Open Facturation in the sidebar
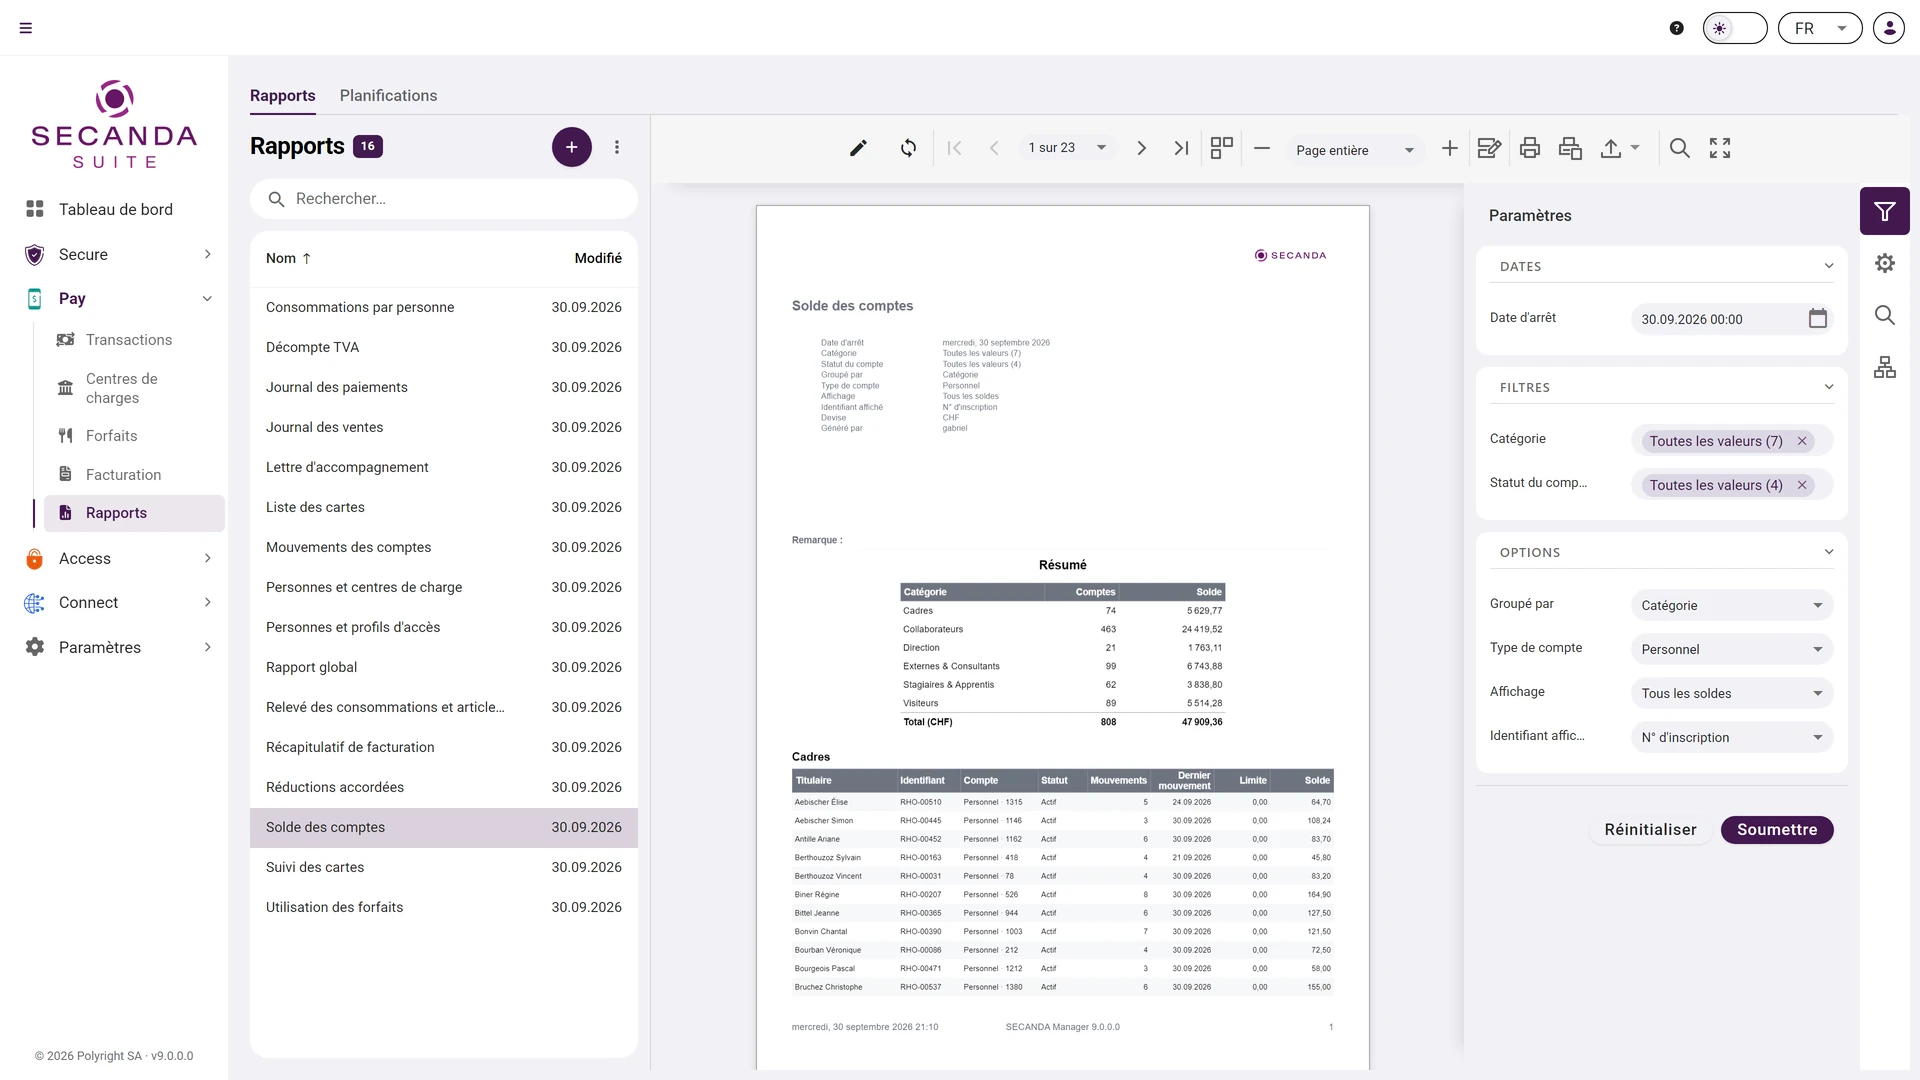 pos(123,474)
